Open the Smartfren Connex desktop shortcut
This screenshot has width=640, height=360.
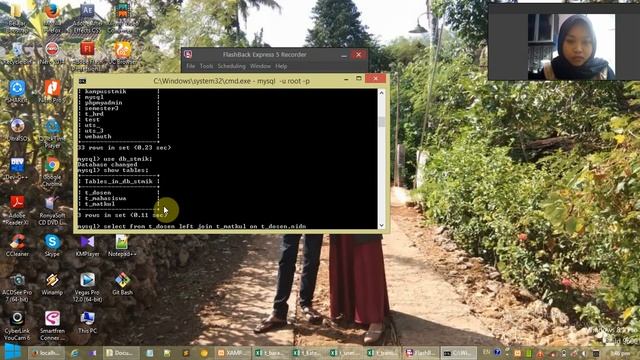tap(52, 325)
